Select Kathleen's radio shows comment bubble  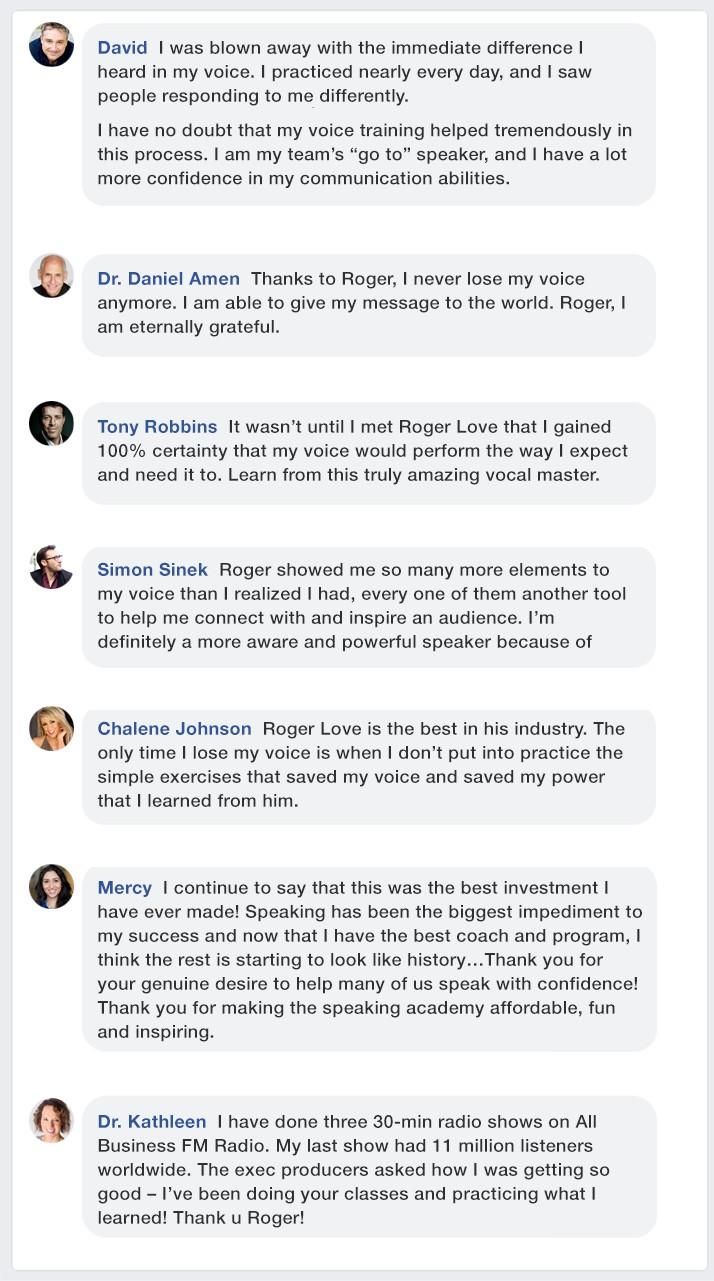click(x=368, y=1167)
